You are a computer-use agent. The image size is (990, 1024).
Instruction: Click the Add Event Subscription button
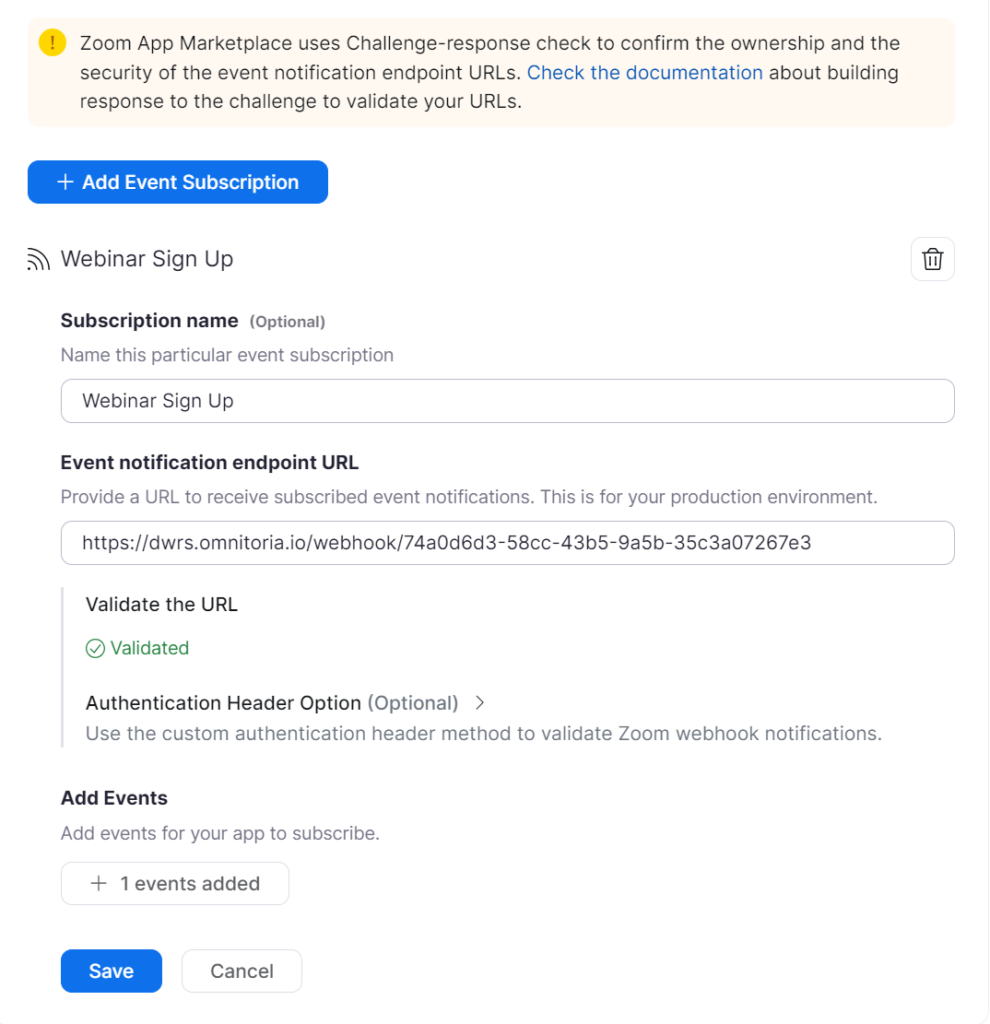click(177, 182)
